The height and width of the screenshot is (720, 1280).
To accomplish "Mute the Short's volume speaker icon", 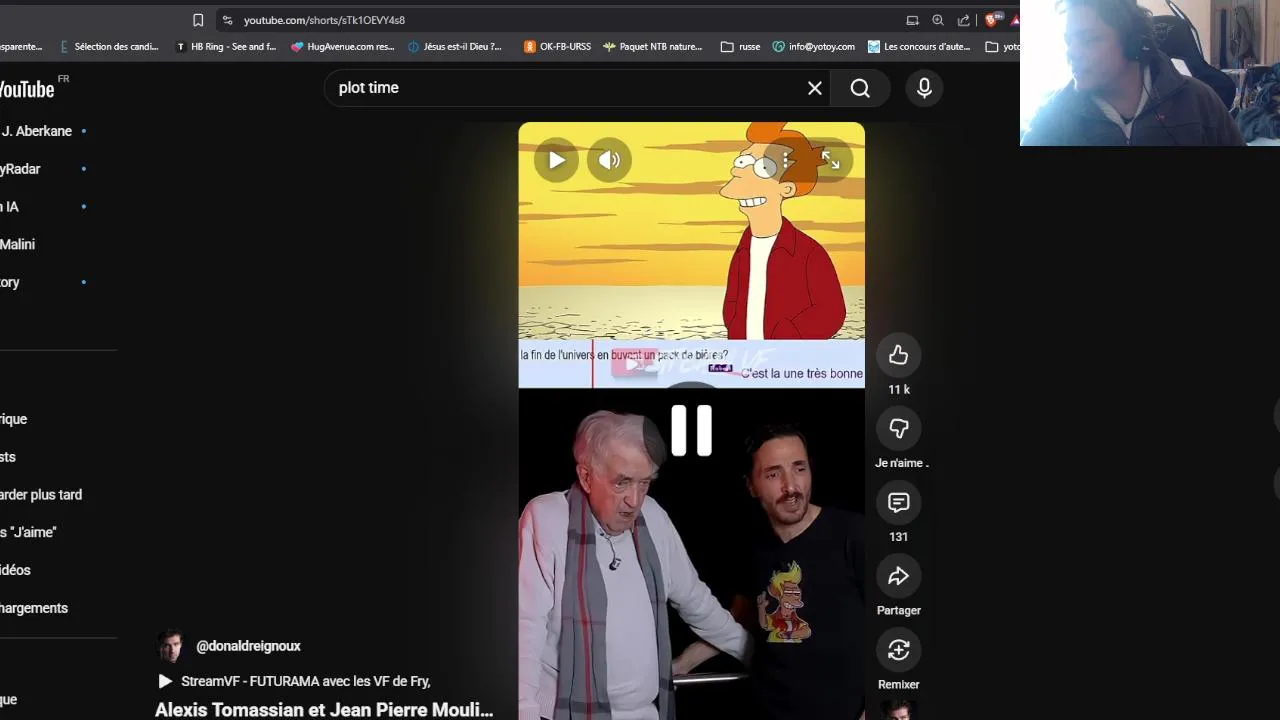I will 609,160.
